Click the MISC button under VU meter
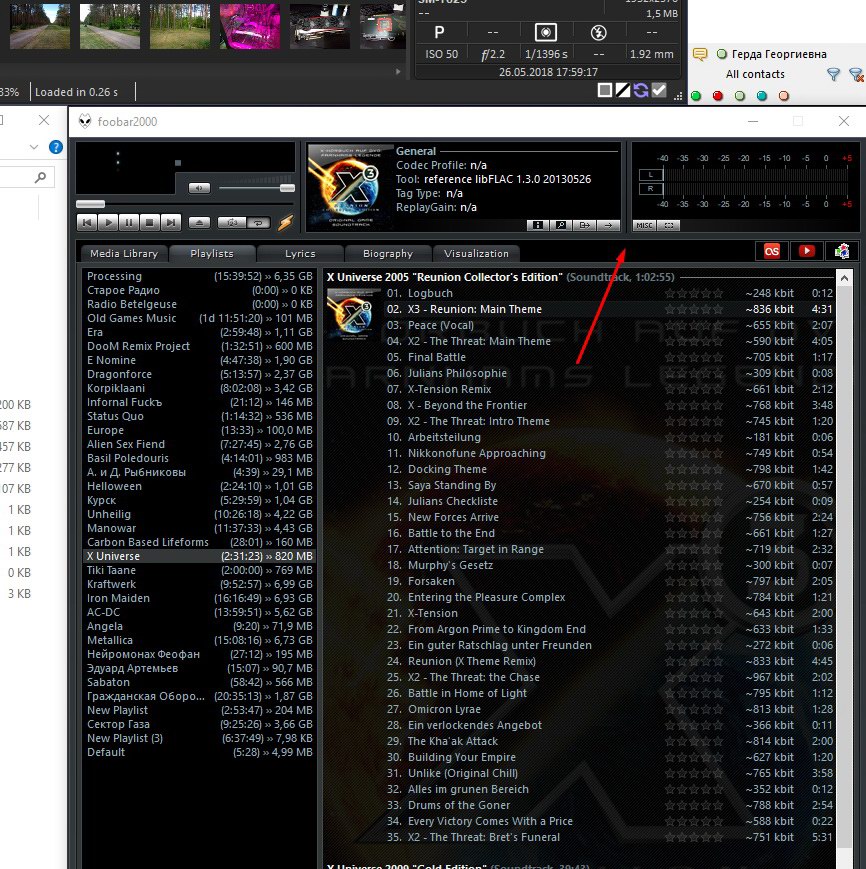The height and width of the screenshot is (869, 866). click(x=644, y=225)
